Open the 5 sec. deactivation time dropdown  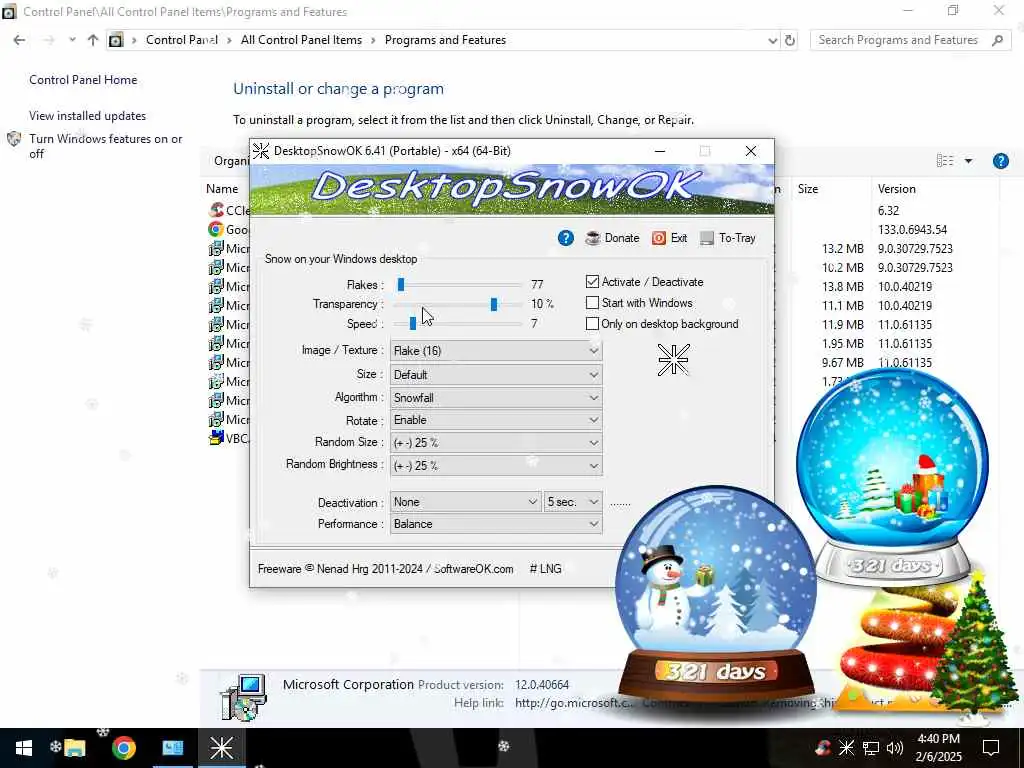tap(573, 502)
